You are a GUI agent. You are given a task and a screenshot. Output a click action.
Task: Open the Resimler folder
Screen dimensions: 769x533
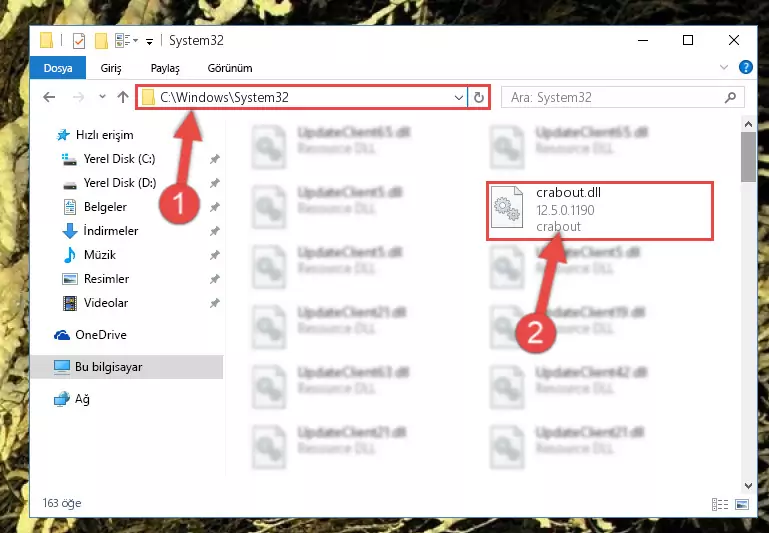[106, 279]
